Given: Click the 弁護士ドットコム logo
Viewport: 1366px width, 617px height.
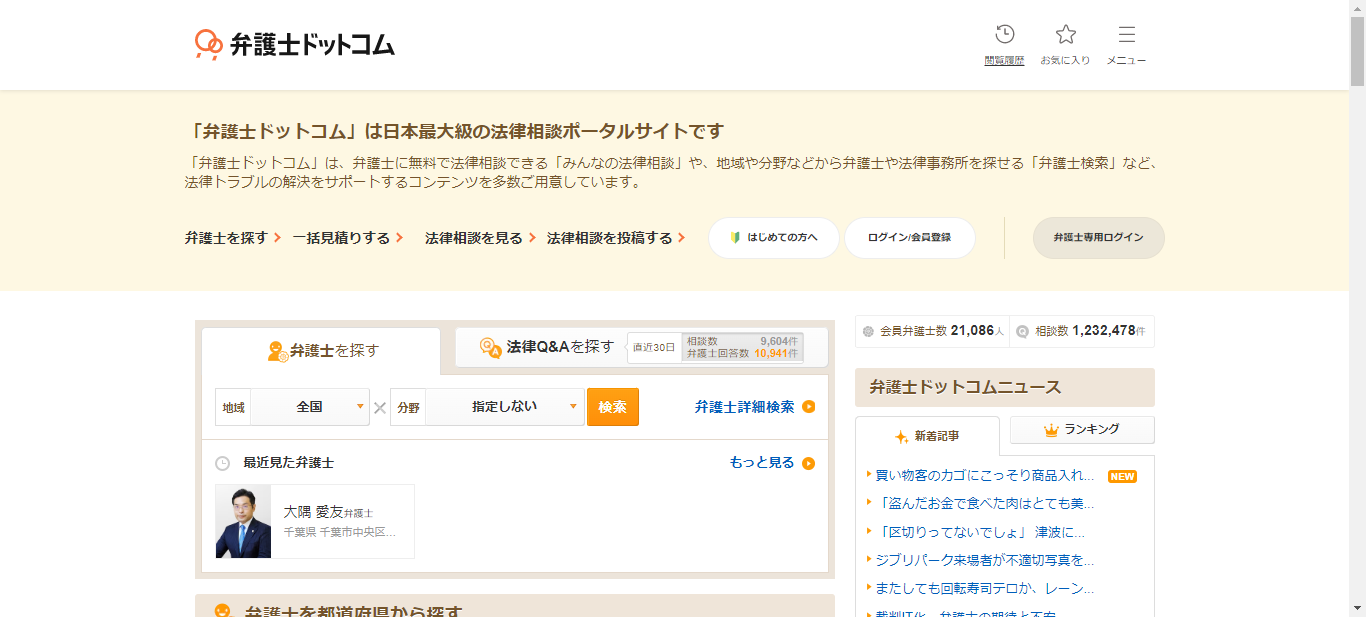Looking at the screenshot, I should click(x=295, y=44).
